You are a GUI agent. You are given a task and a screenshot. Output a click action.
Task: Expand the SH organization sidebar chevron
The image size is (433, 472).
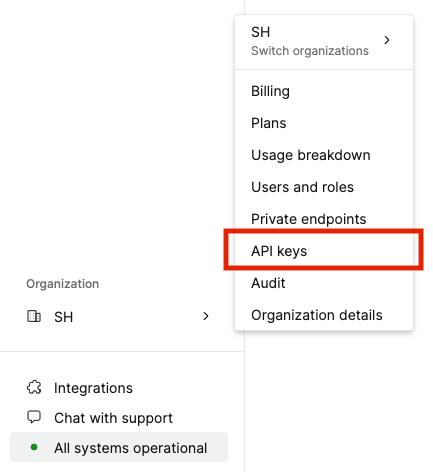(206, 316)
